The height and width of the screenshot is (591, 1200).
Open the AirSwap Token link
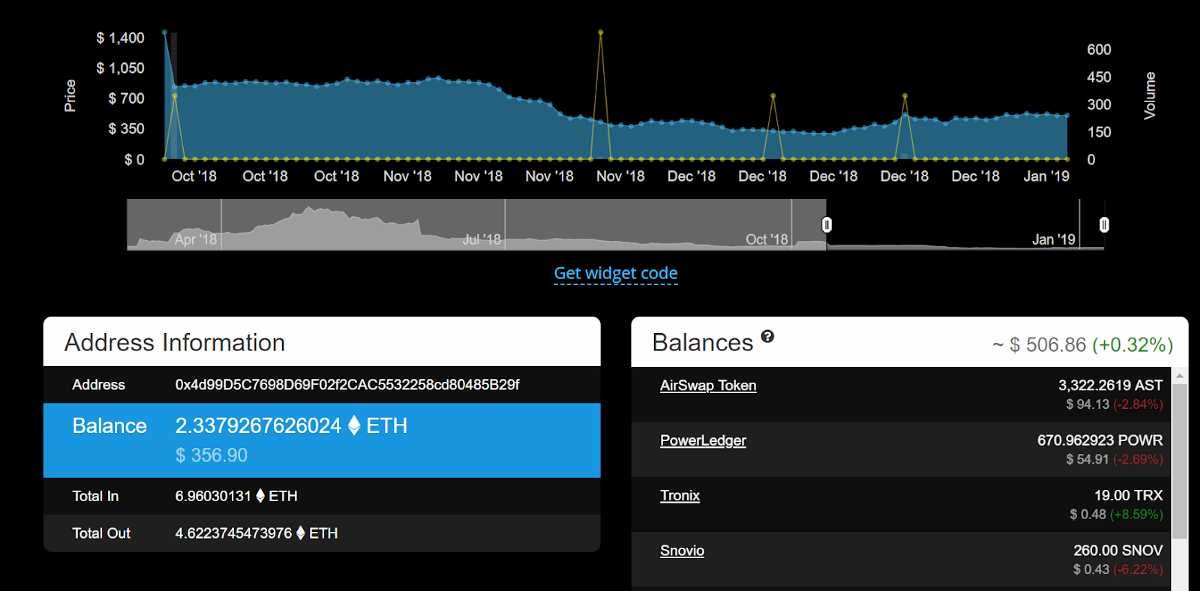click(708, 385)
